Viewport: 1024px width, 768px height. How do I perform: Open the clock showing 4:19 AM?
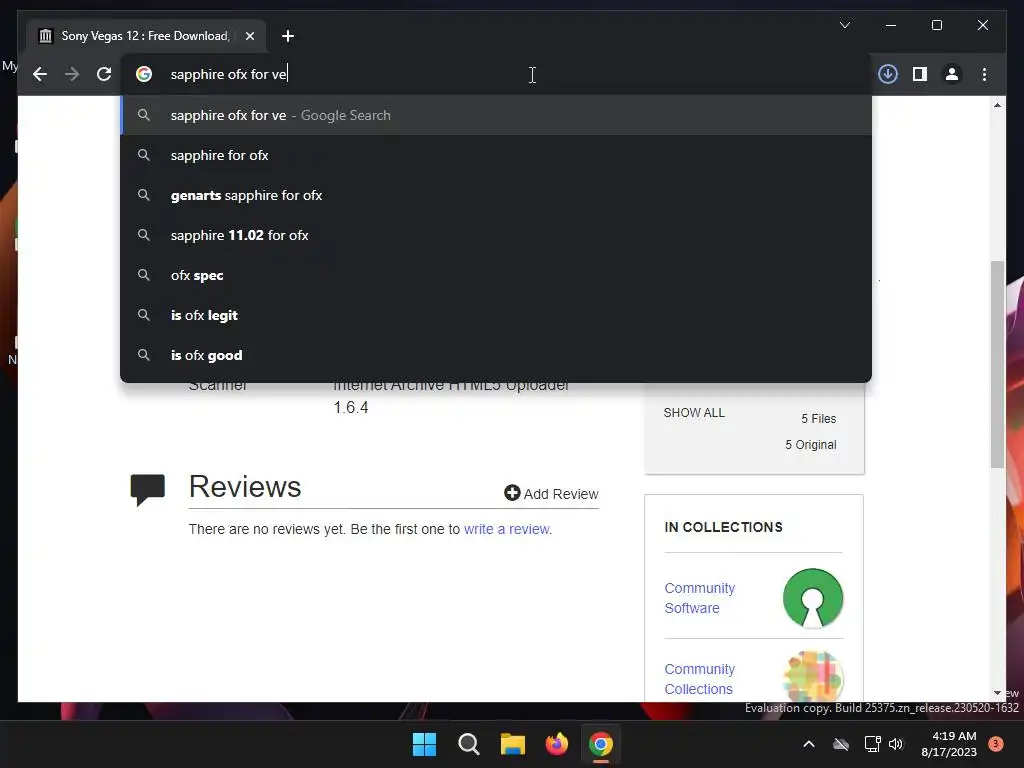coord(949,744)
